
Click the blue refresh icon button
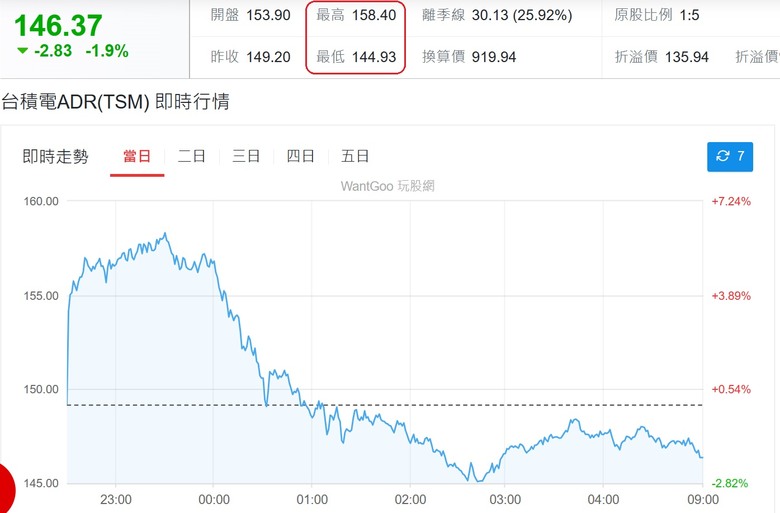(x=730, y=157)
